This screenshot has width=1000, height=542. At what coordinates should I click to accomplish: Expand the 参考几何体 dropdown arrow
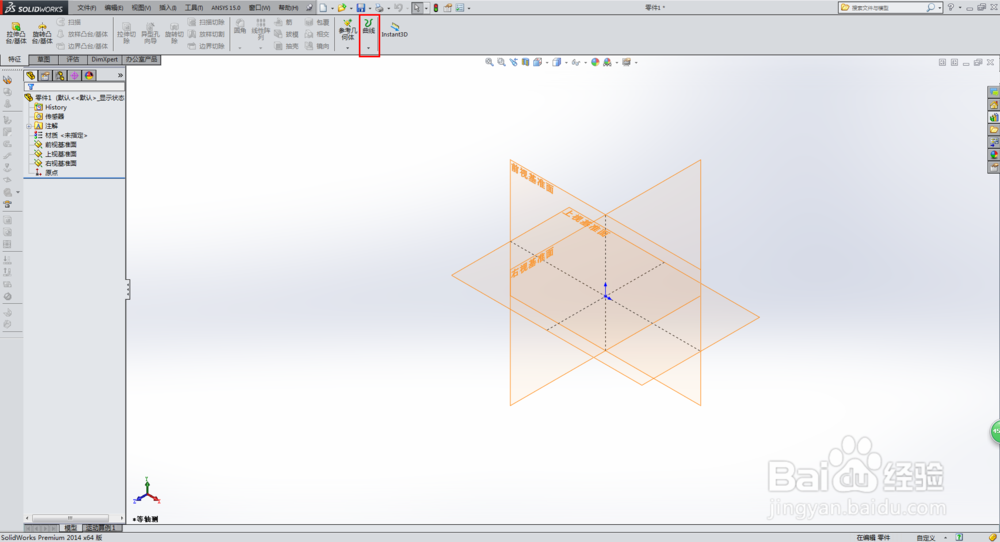click(348, 48)
